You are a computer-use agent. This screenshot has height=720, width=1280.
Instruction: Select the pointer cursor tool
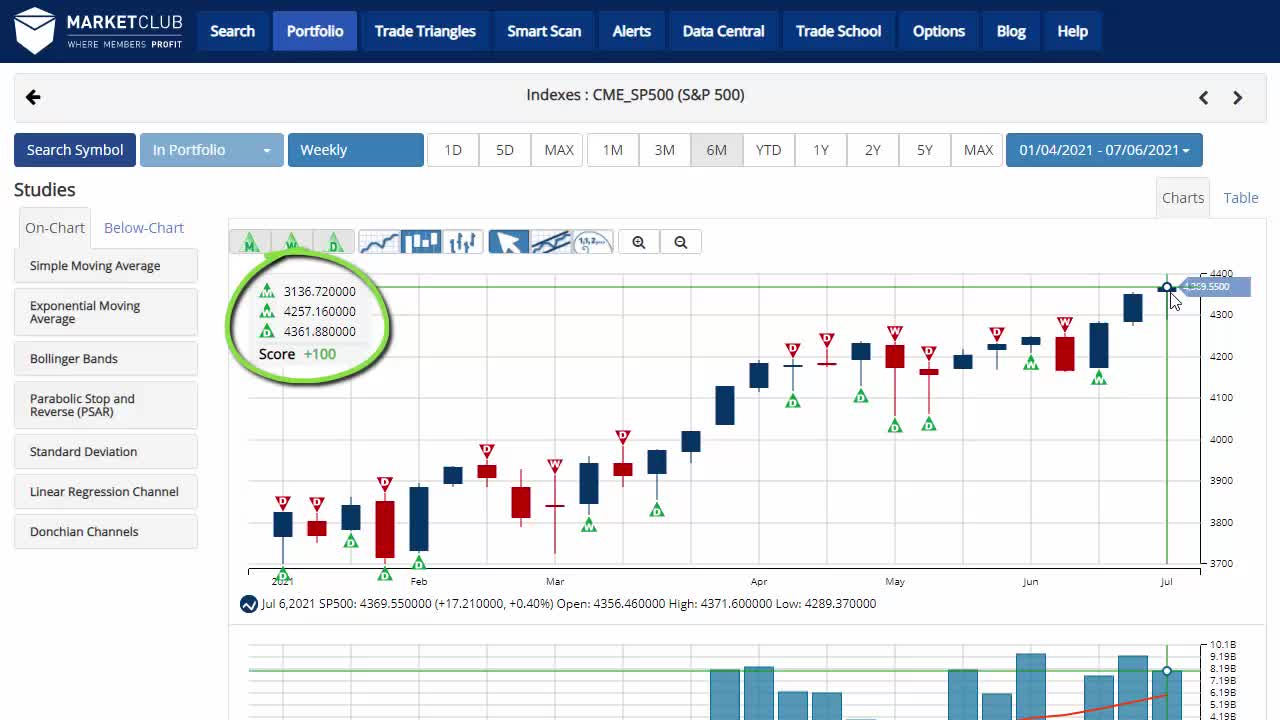point(508,242)
